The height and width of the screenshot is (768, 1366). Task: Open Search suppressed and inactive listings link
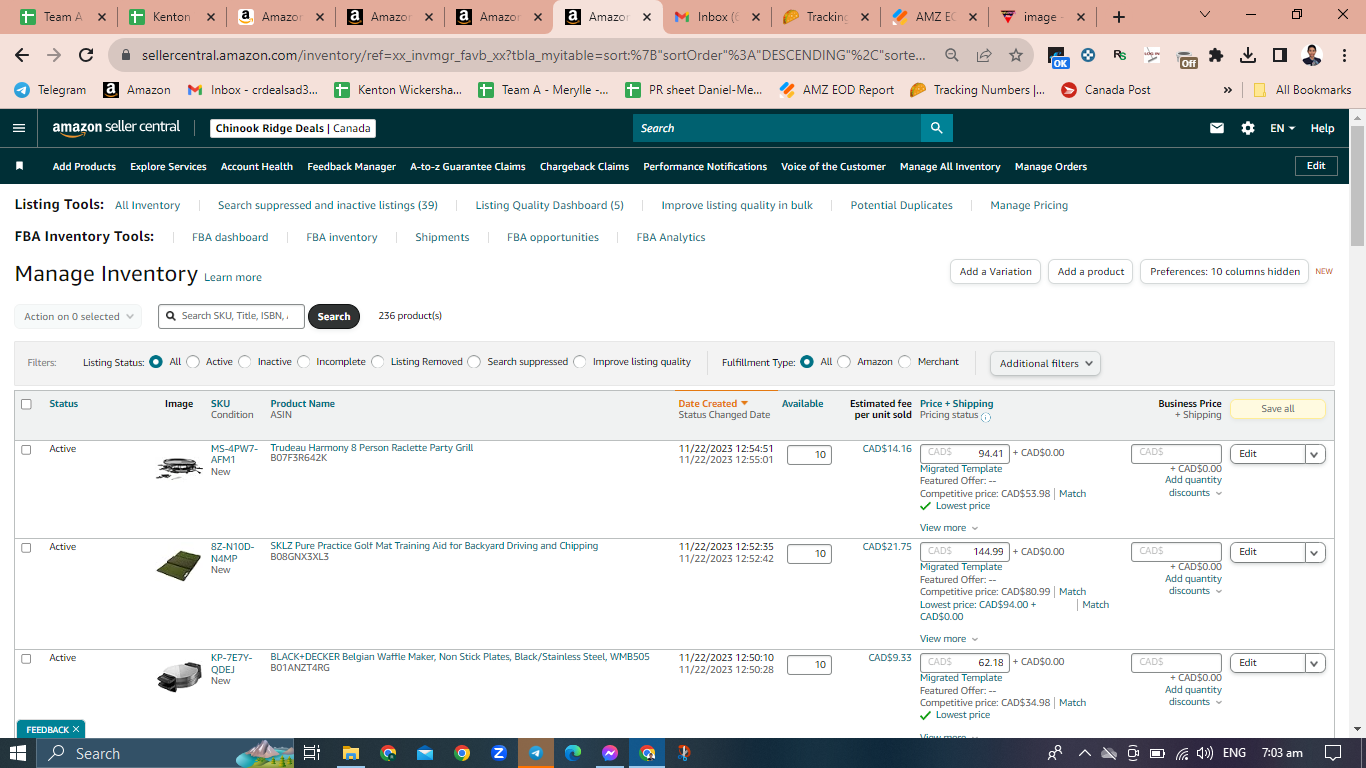point(328,205)
